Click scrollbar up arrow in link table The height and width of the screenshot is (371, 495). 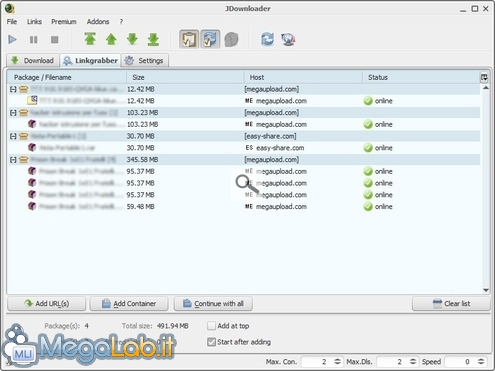click(x=486, y=88)
